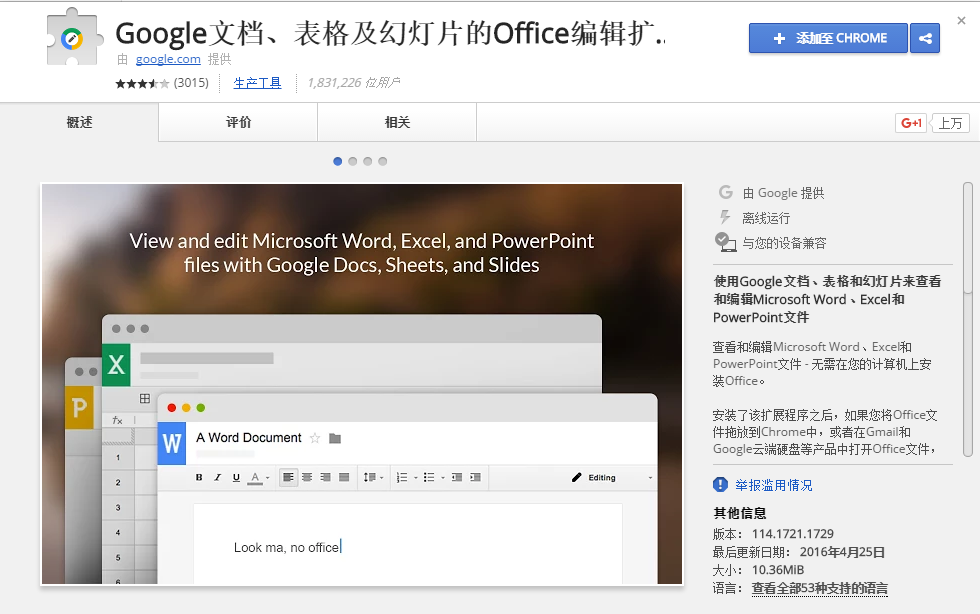Click the offline lightning bolt icon
980x614 pixels.
(724, 218)
